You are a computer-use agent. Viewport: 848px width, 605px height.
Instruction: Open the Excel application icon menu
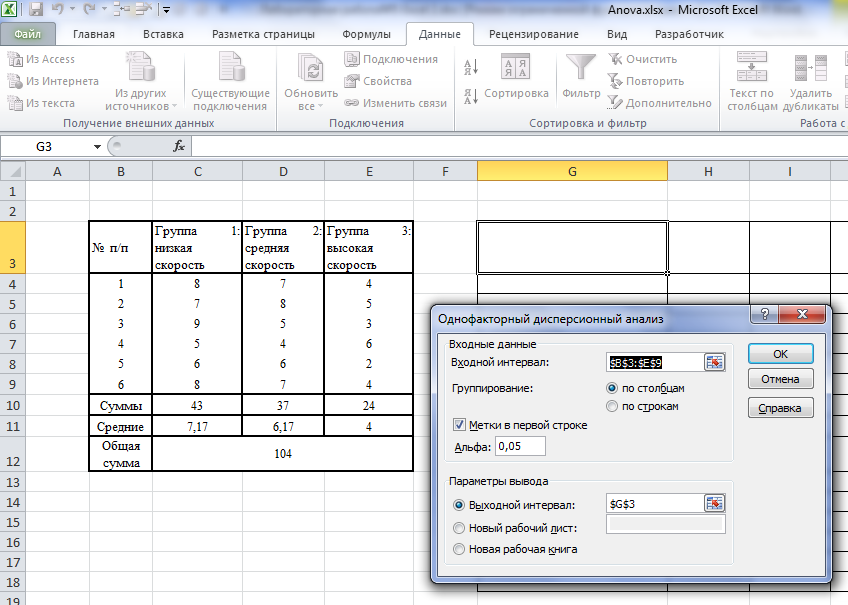(x=10, y=9)
